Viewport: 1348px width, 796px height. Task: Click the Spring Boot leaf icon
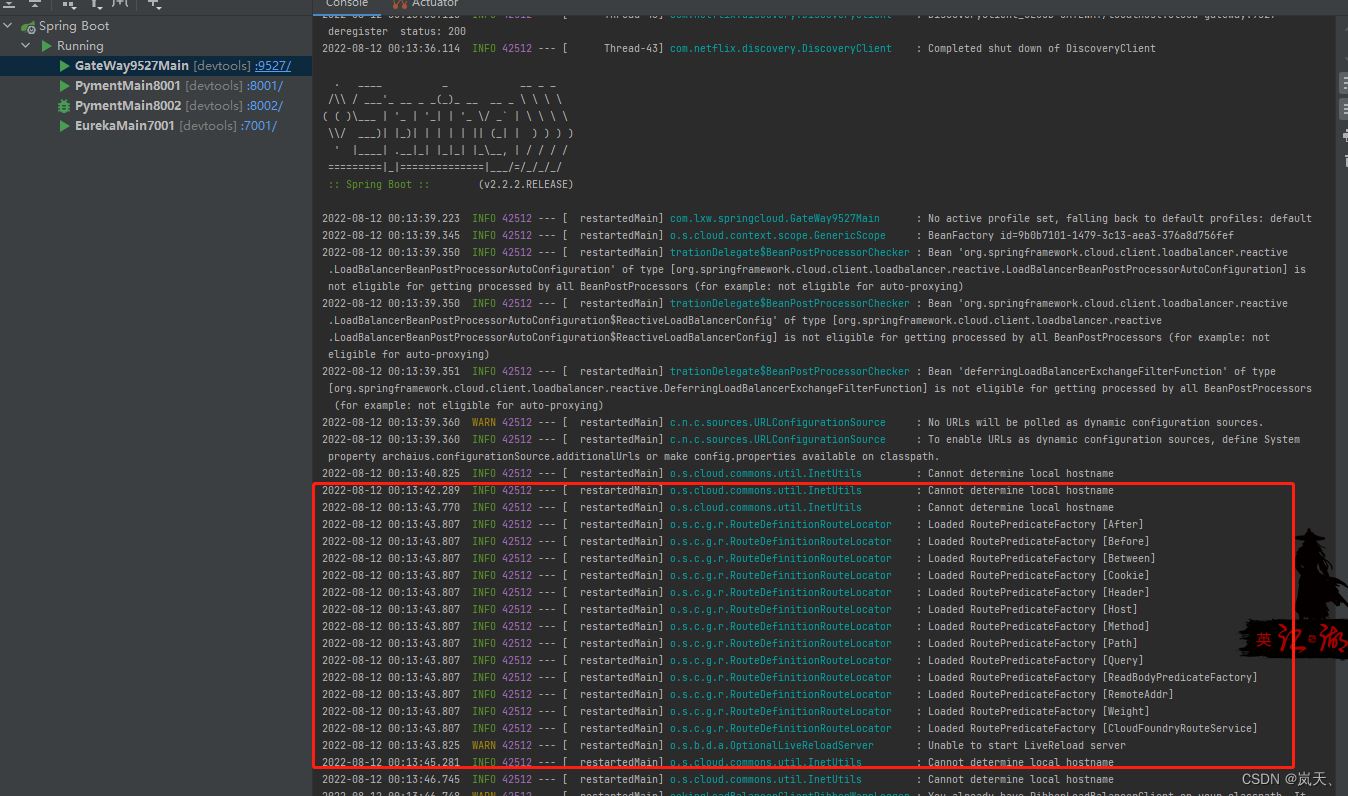(29, 26)
